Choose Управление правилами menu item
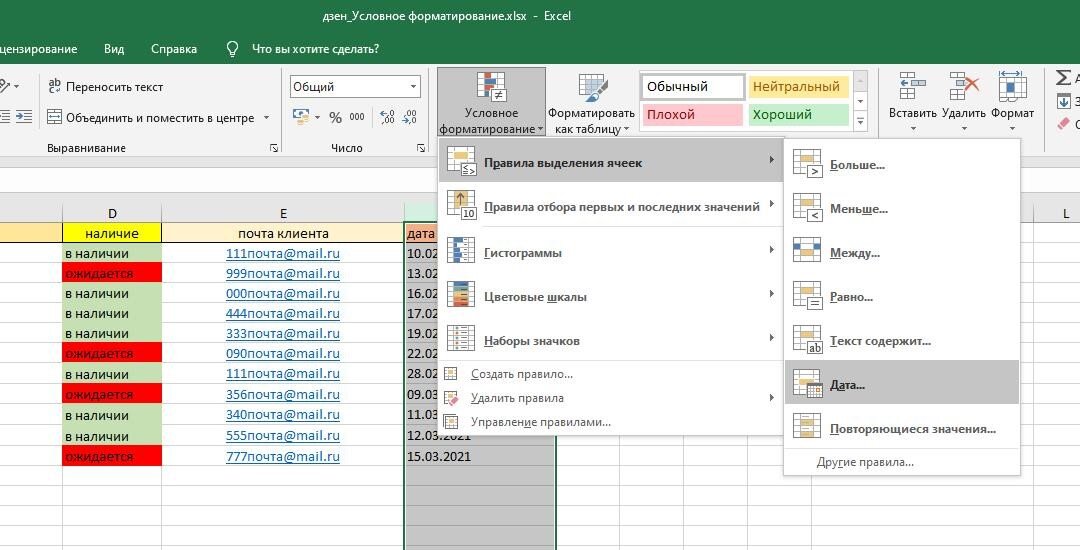 tap(611, 422)
